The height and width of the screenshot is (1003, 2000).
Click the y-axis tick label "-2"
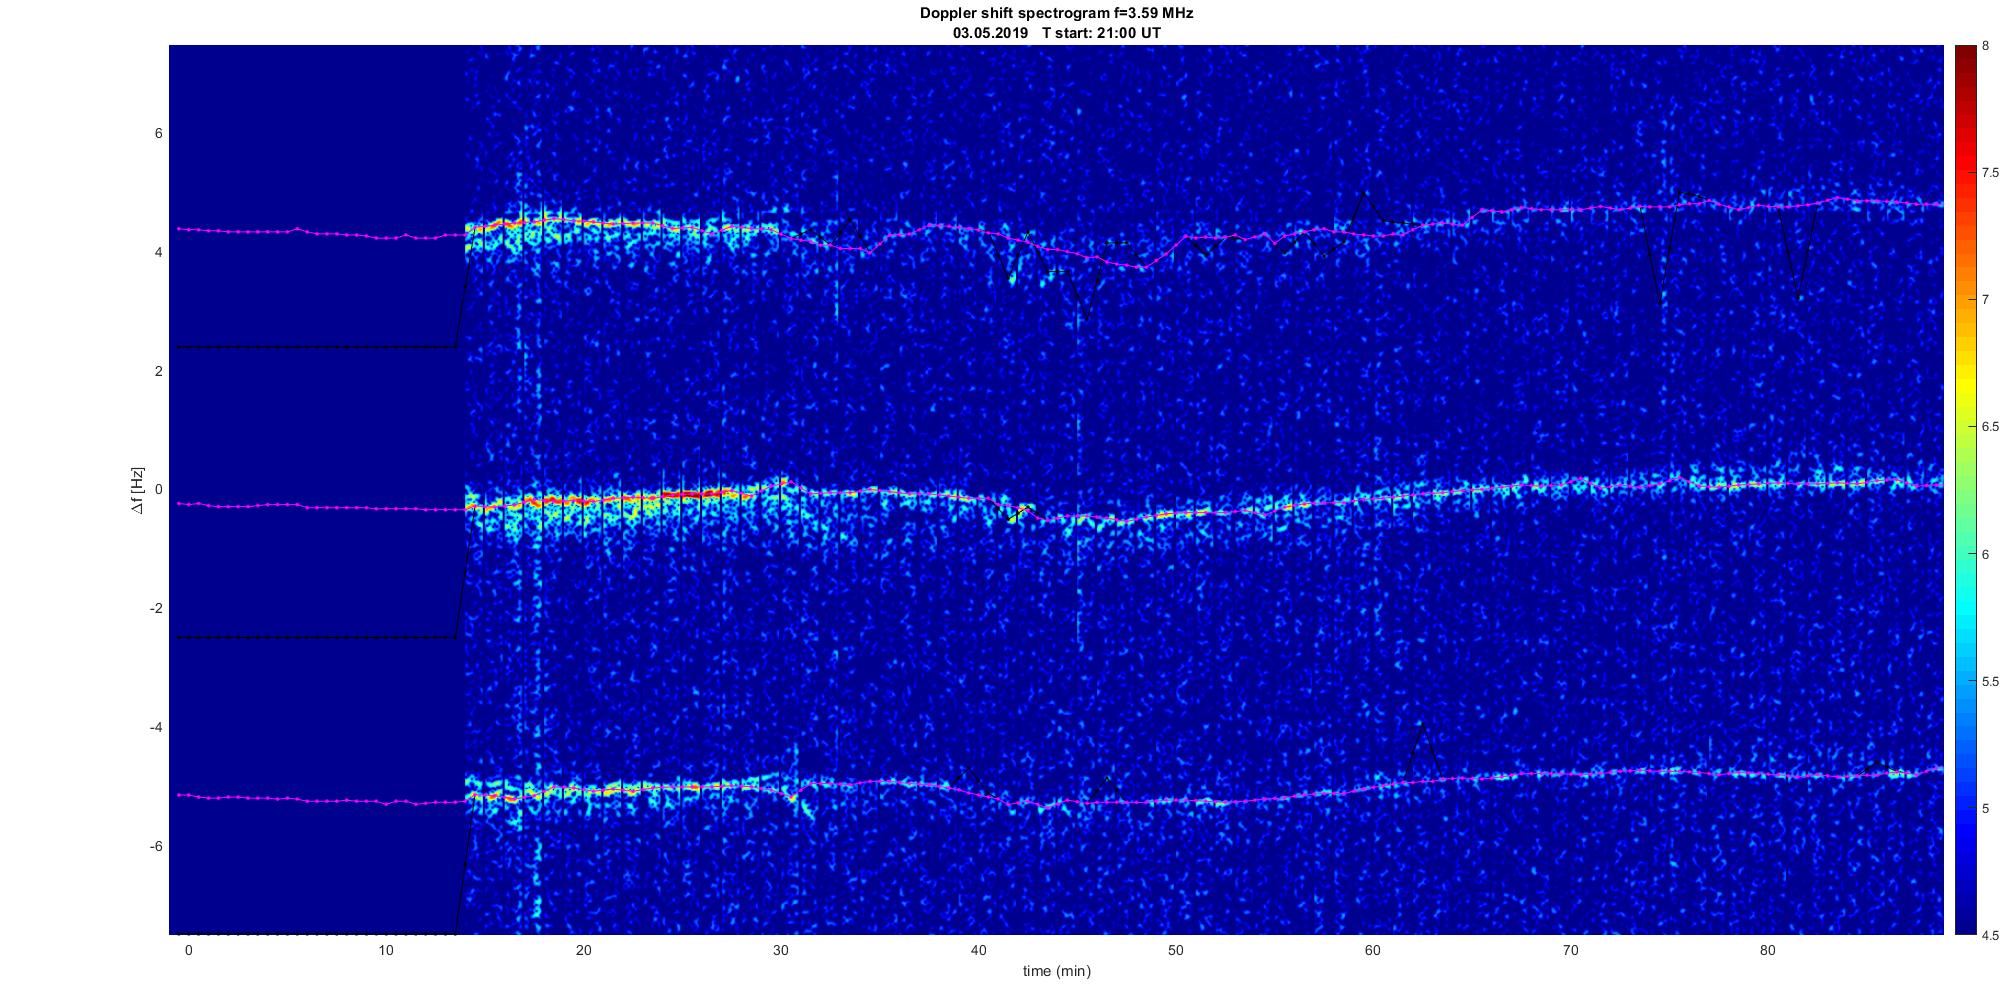[x=156, y=609]
